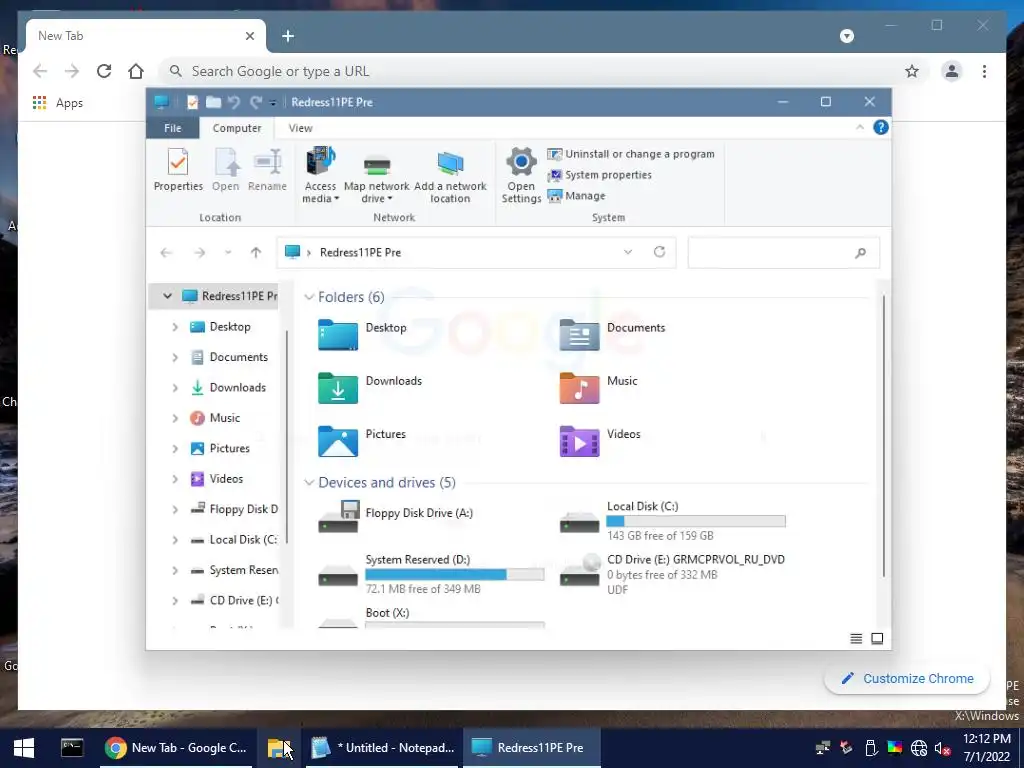Go up one level in Explorer
The width and height of the screenshot is (1024, 768).
(256, 253)
